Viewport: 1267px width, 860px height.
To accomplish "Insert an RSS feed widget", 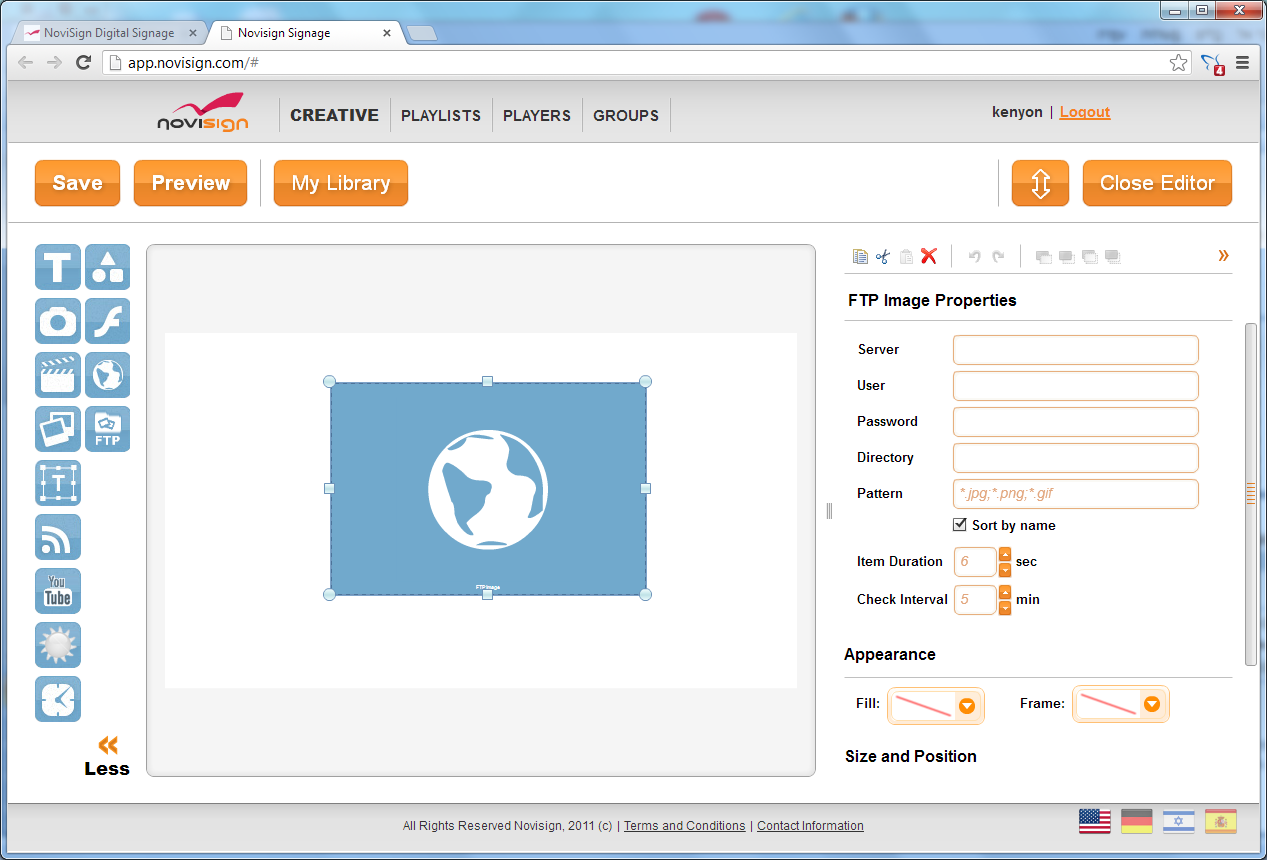I will 58,537.
